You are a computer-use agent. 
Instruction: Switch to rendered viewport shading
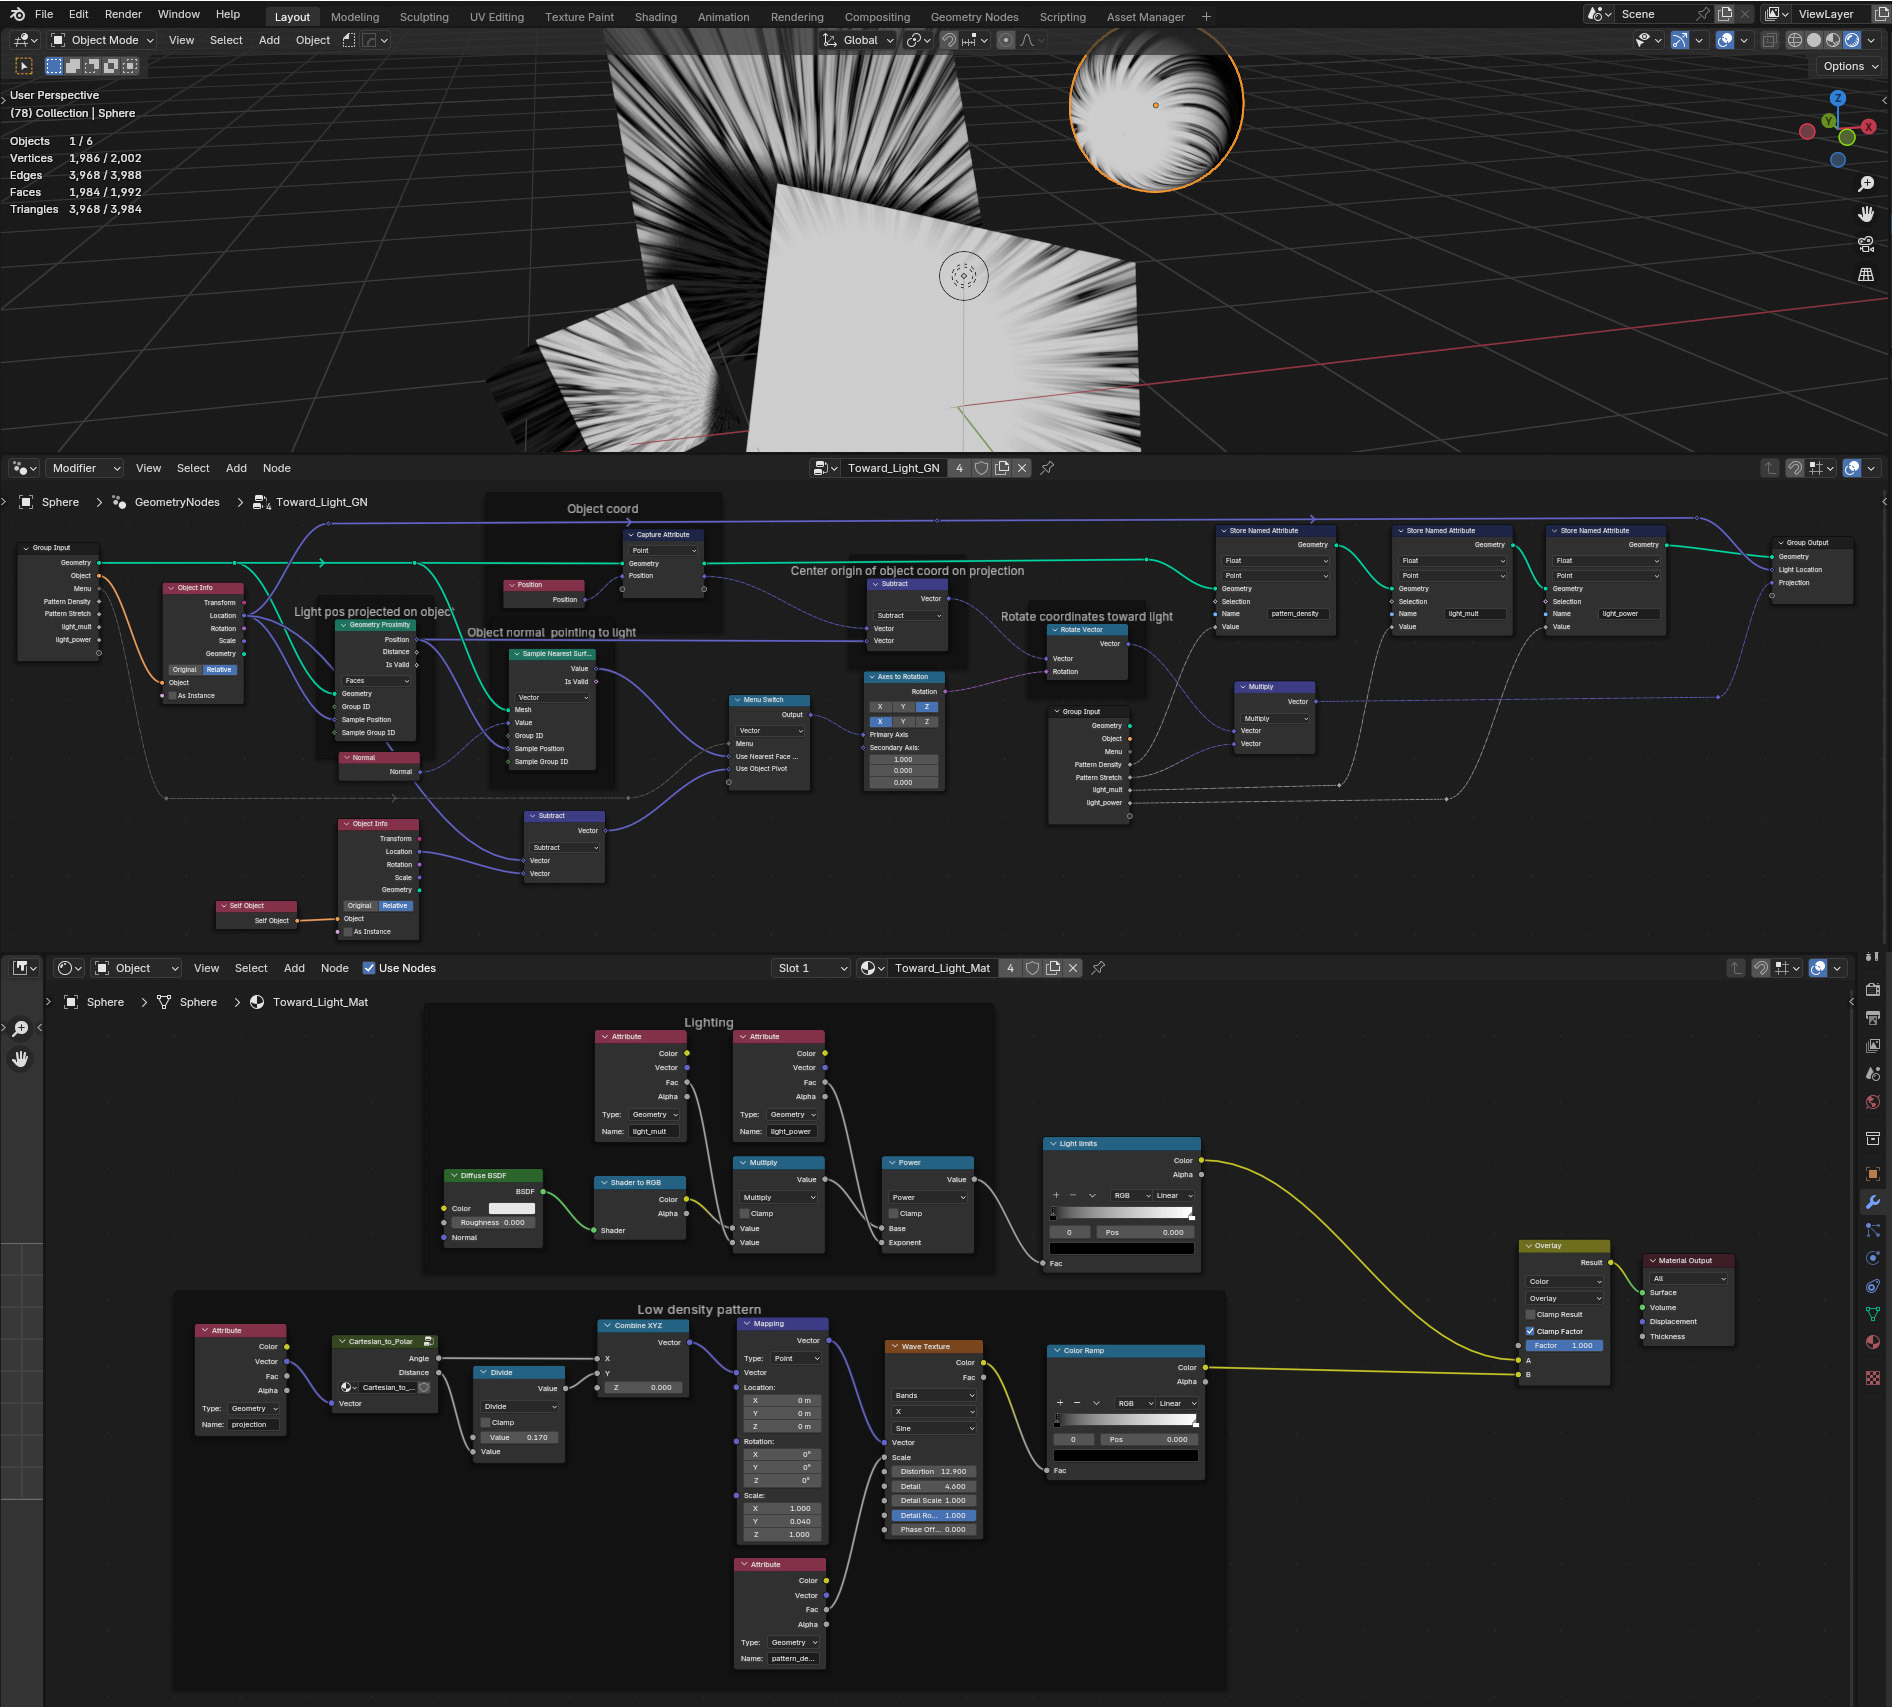coord(1852,40)
